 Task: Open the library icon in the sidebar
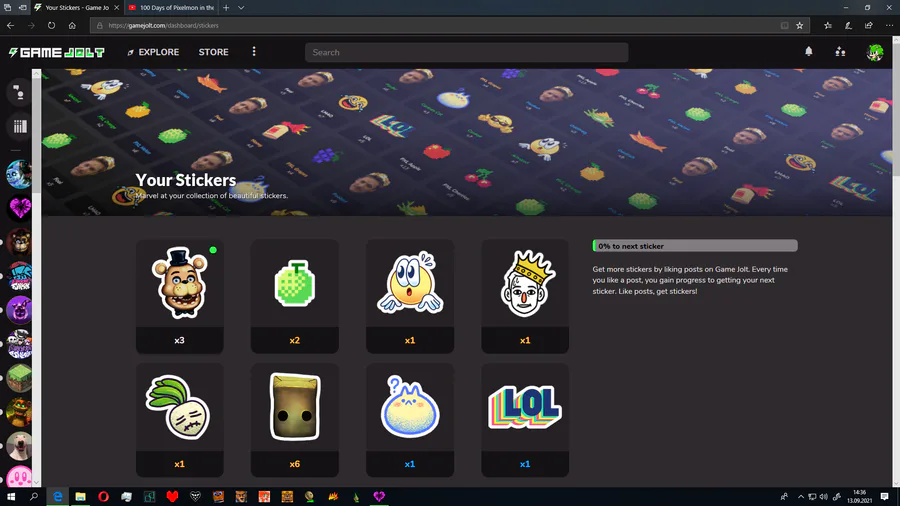click(x=20, y=126)
